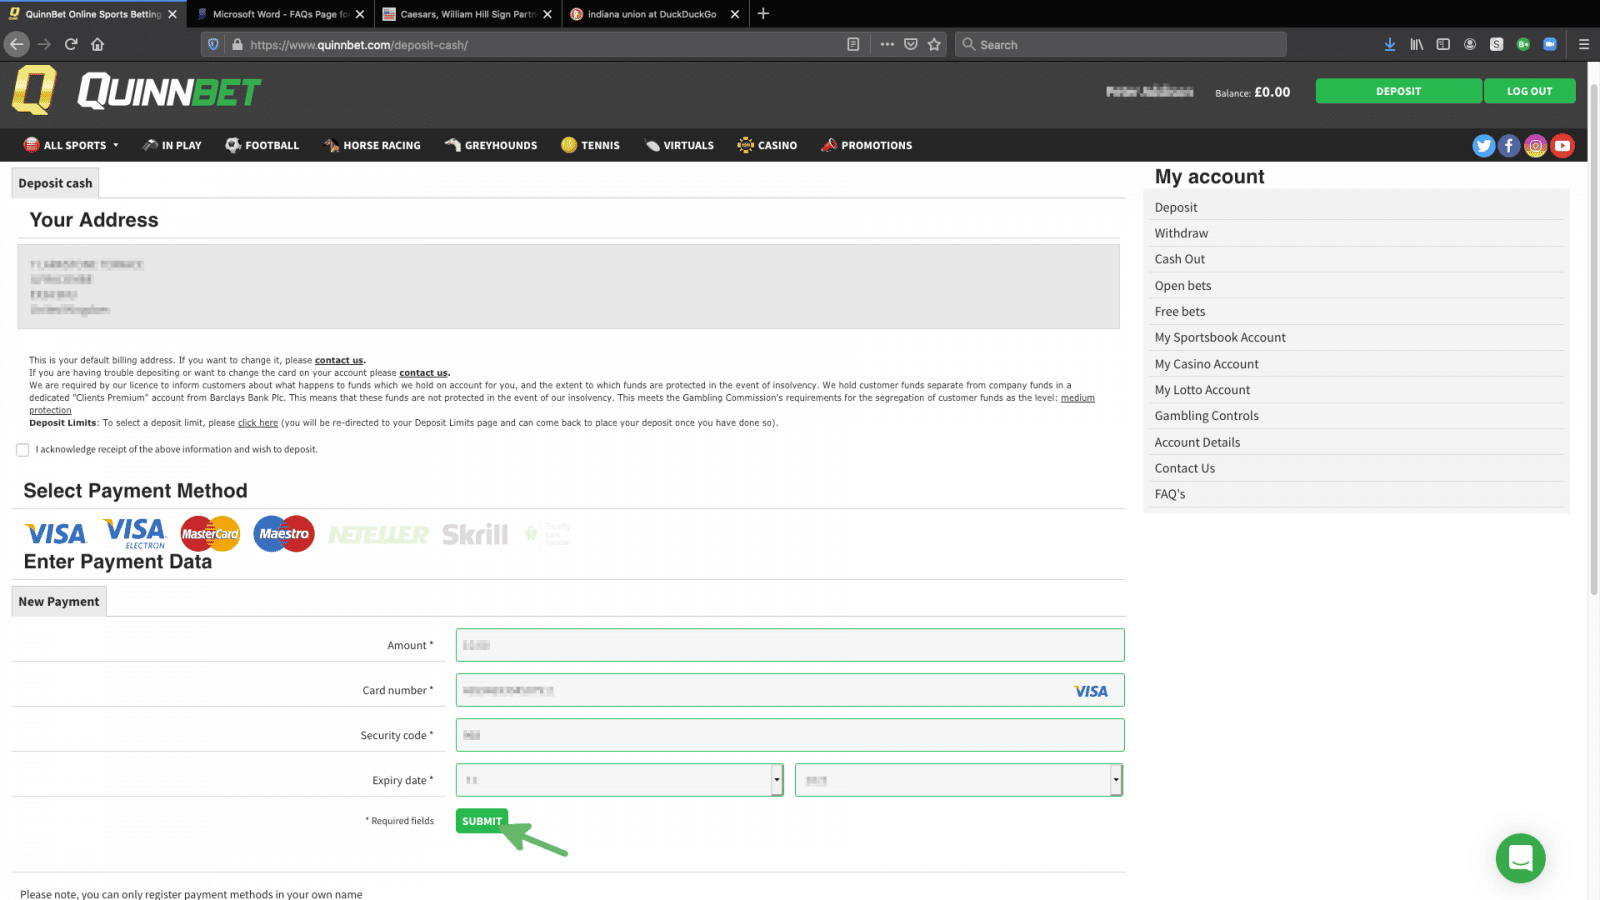Bookmark this page with star icon

click(x=934, y=44)
